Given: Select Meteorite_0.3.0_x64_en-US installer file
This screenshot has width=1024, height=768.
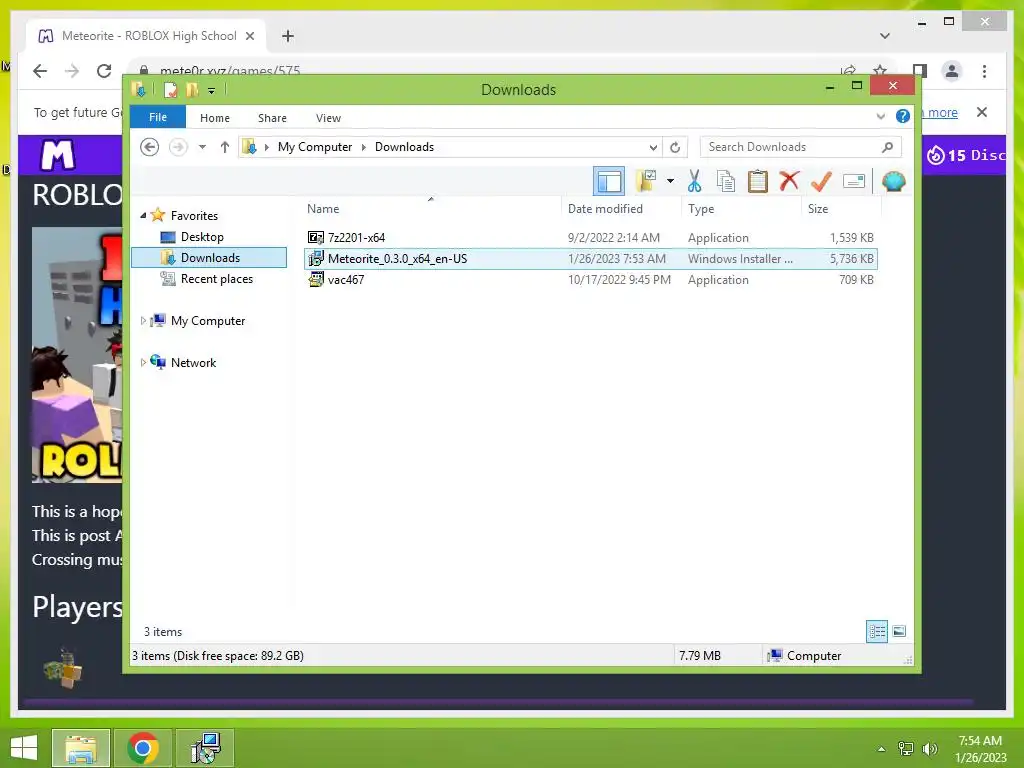Looking at the screenshot, I should point(590,259).
